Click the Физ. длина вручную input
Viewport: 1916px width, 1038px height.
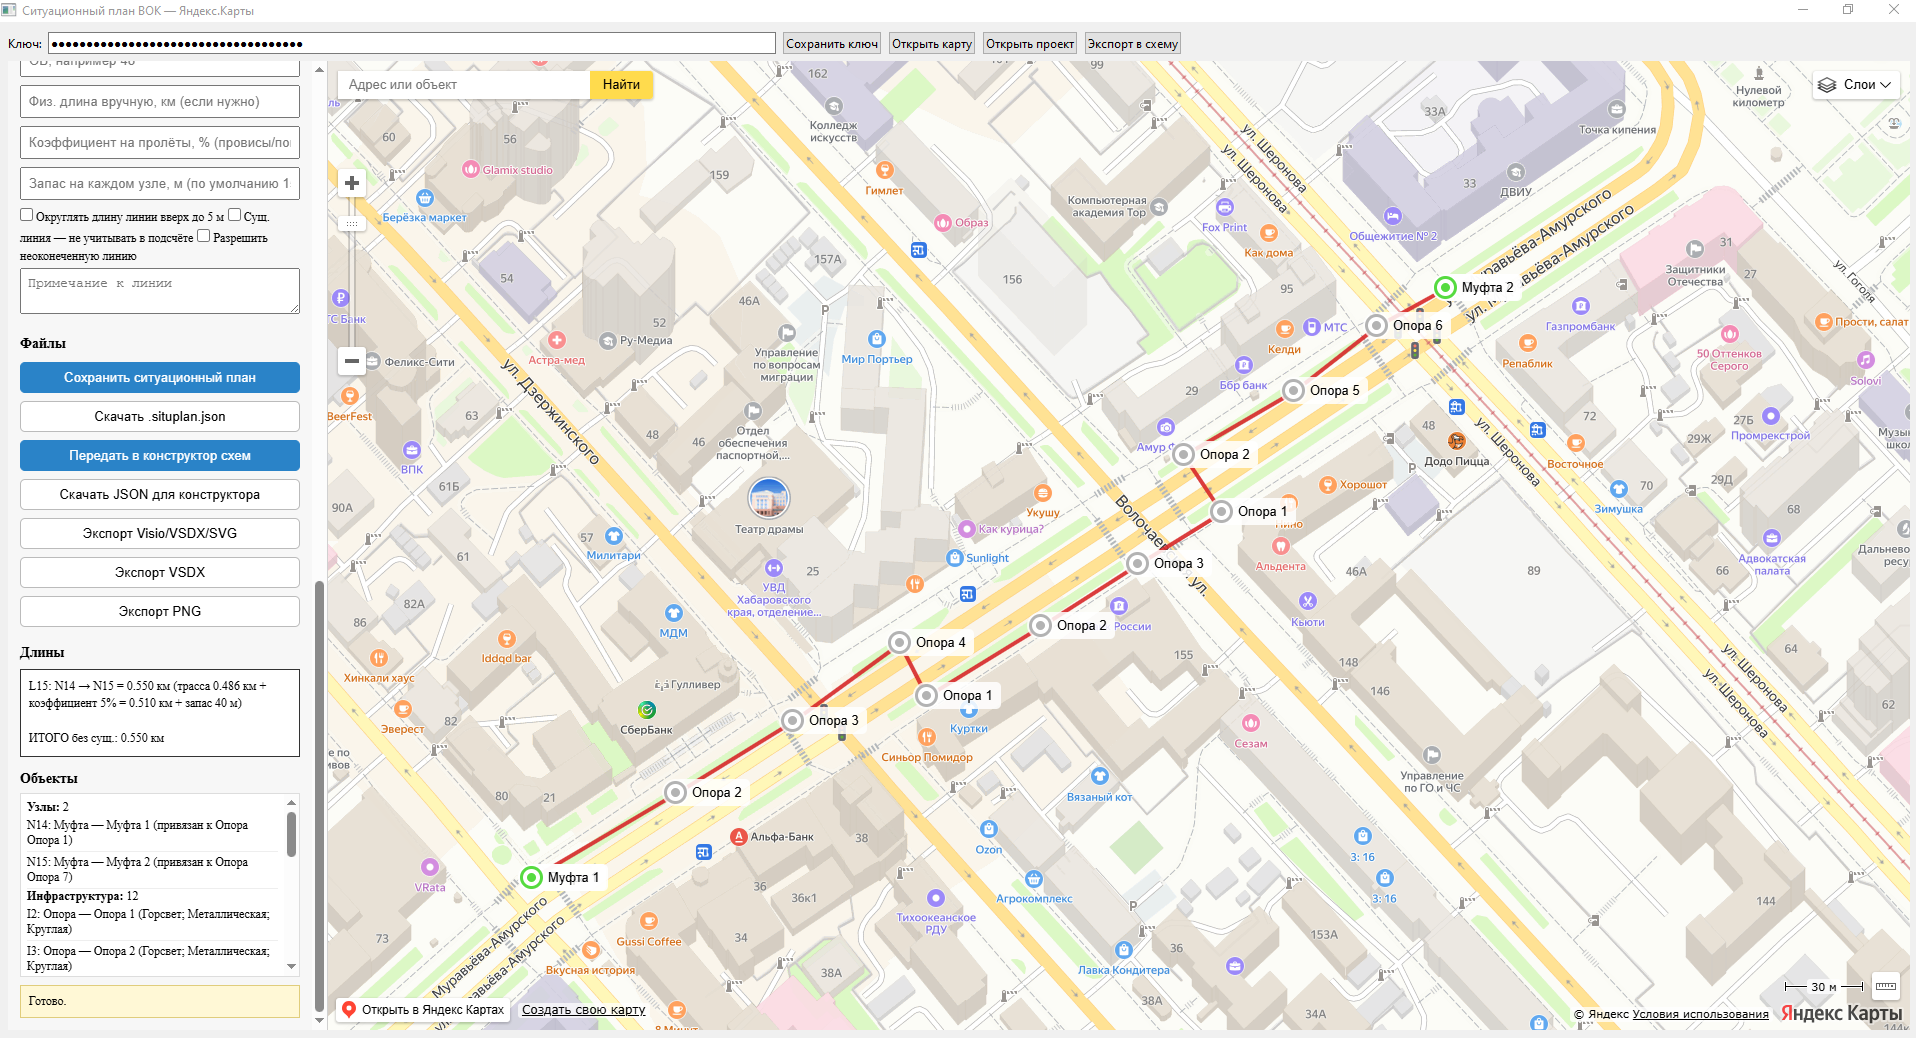coord(160,102)
